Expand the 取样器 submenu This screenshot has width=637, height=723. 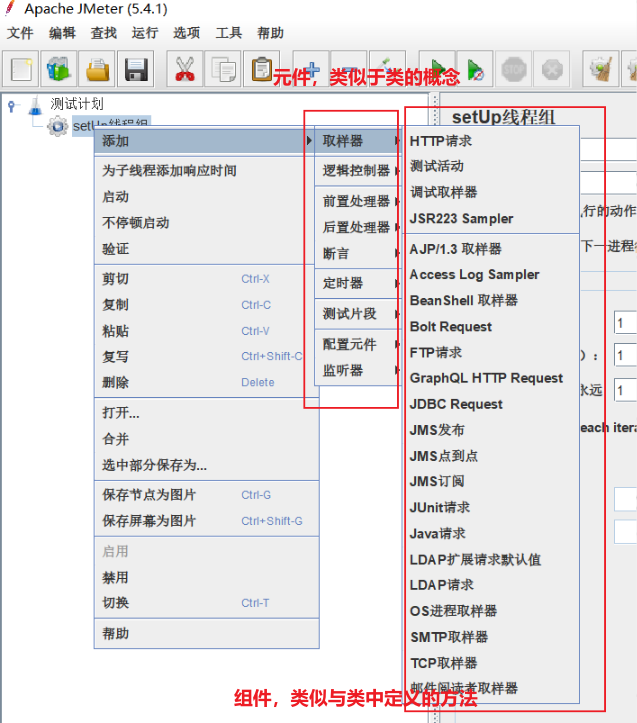click(x=357, y=141)
